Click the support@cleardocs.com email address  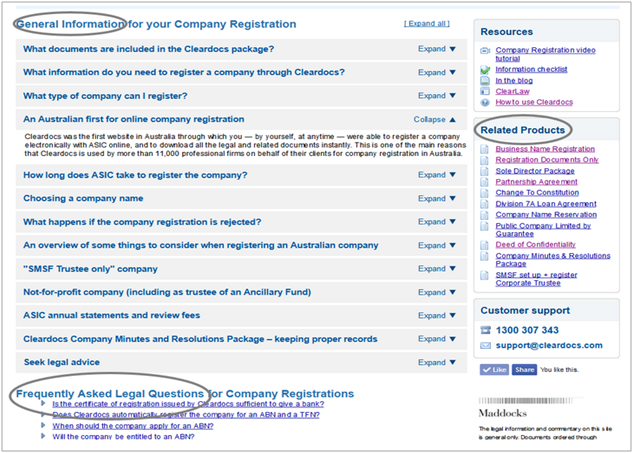[549, 345]
